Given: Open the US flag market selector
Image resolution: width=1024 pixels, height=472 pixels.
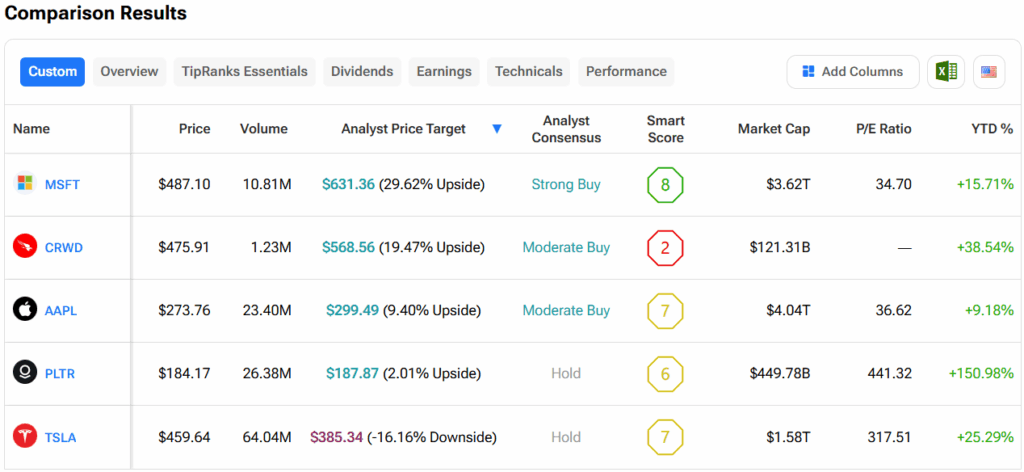Looking at the screenshot, I should 989,72.
